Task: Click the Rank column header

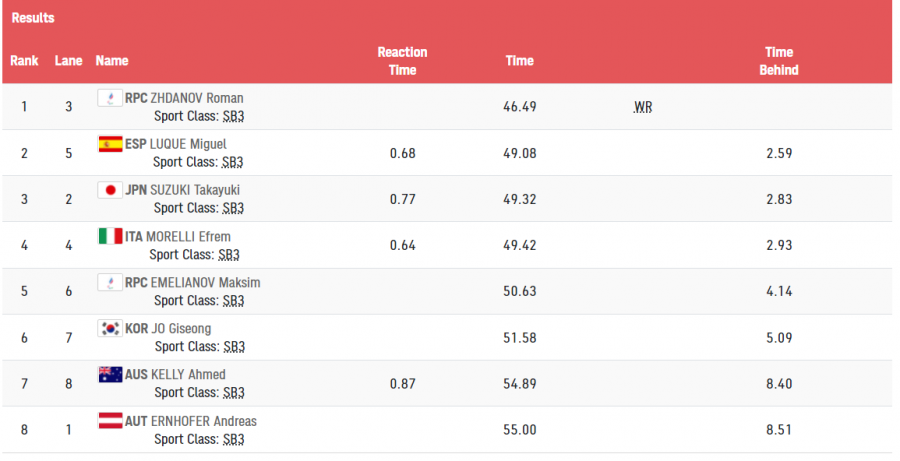Action: coord(24,61)
